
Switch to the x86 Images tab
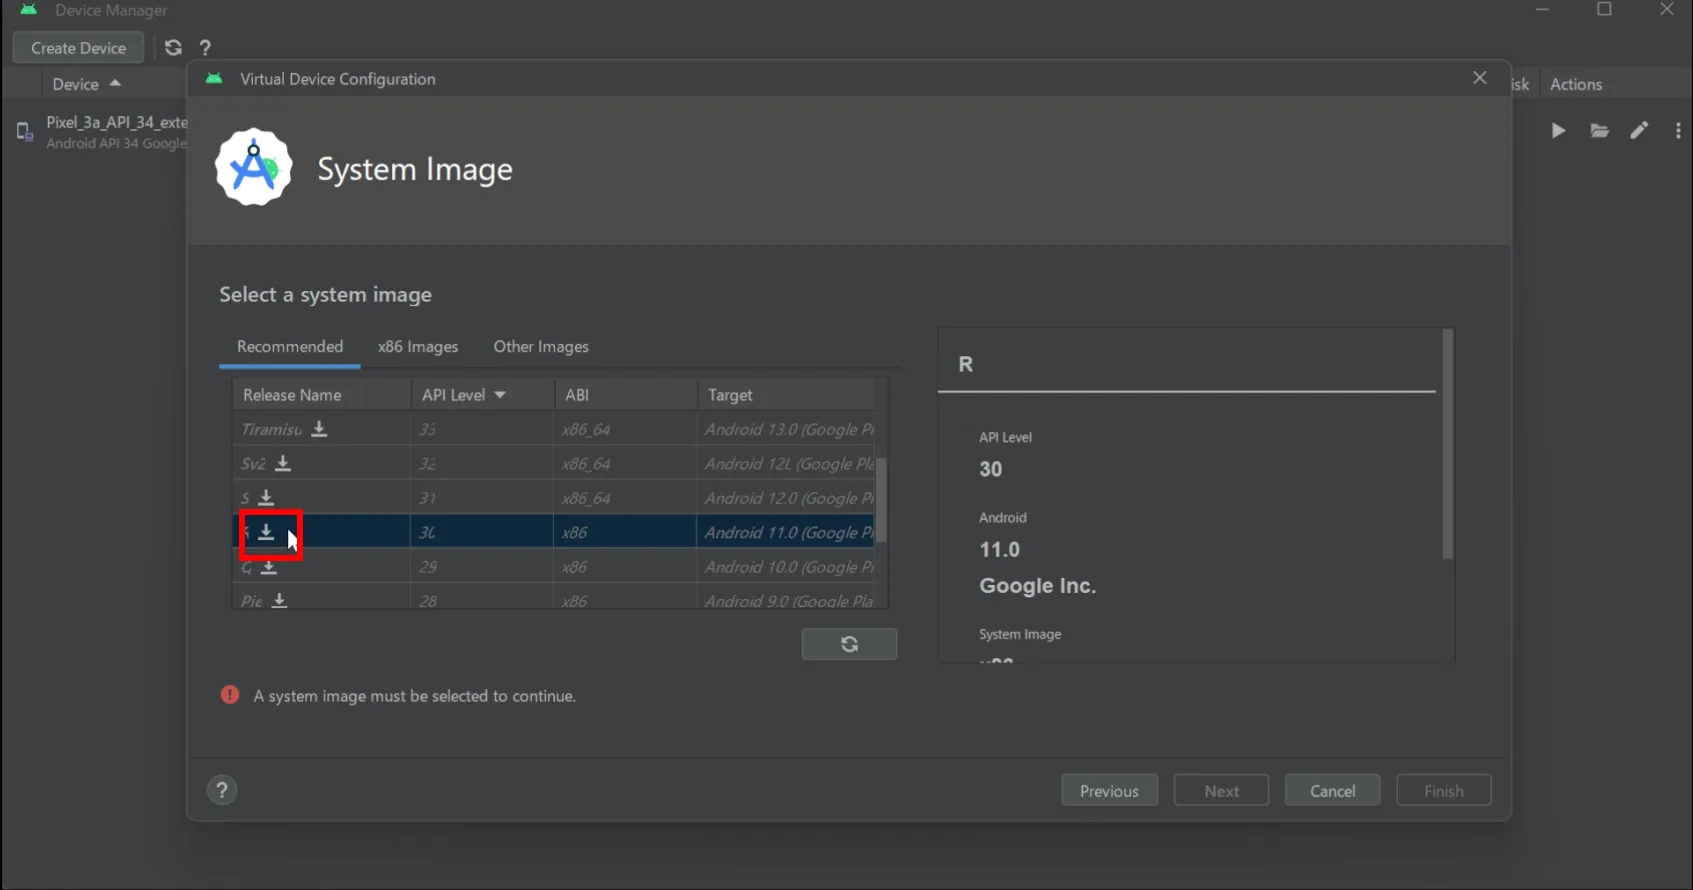click(418, 346)
